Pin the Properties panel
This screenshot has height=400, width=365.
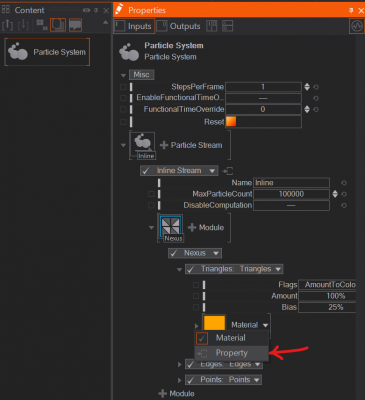[x=351, y=10]
